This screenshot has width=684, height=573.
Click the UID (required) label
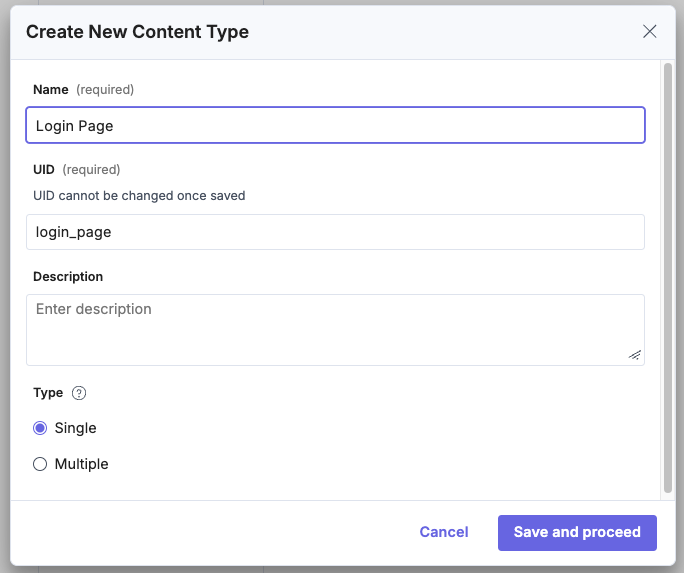[x=77, y=169]
